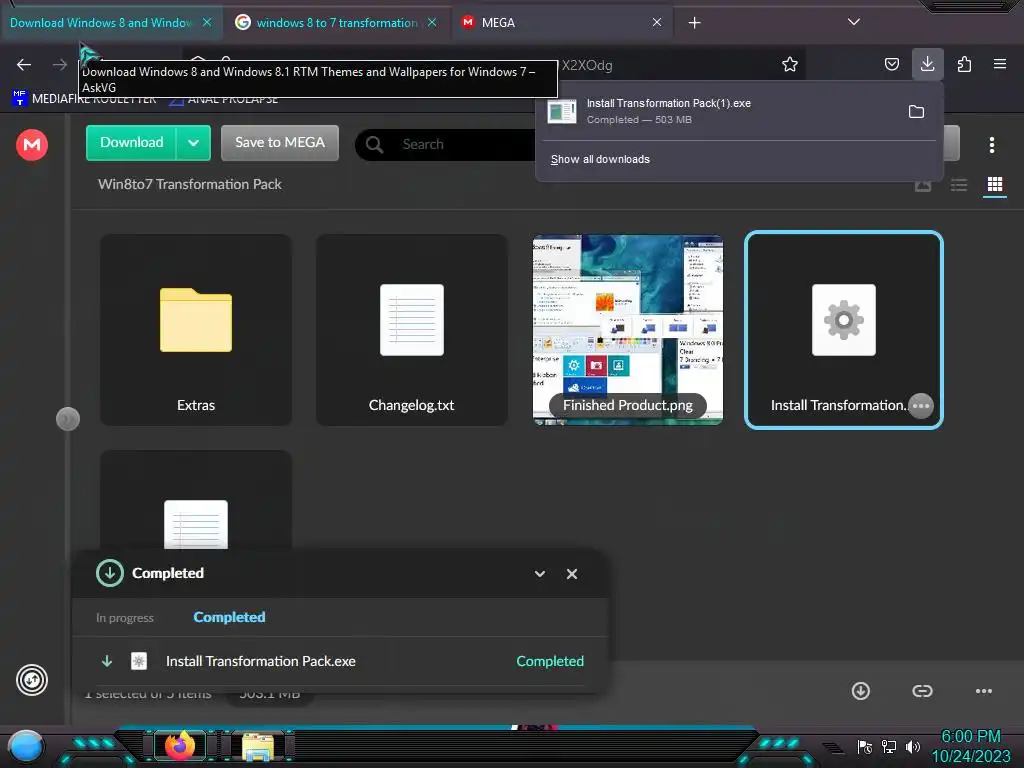Open the vertical three-dot MEGA menu
Image resolution: width=1024 pixels, height=768 pixels.
(x=991, y=145)
